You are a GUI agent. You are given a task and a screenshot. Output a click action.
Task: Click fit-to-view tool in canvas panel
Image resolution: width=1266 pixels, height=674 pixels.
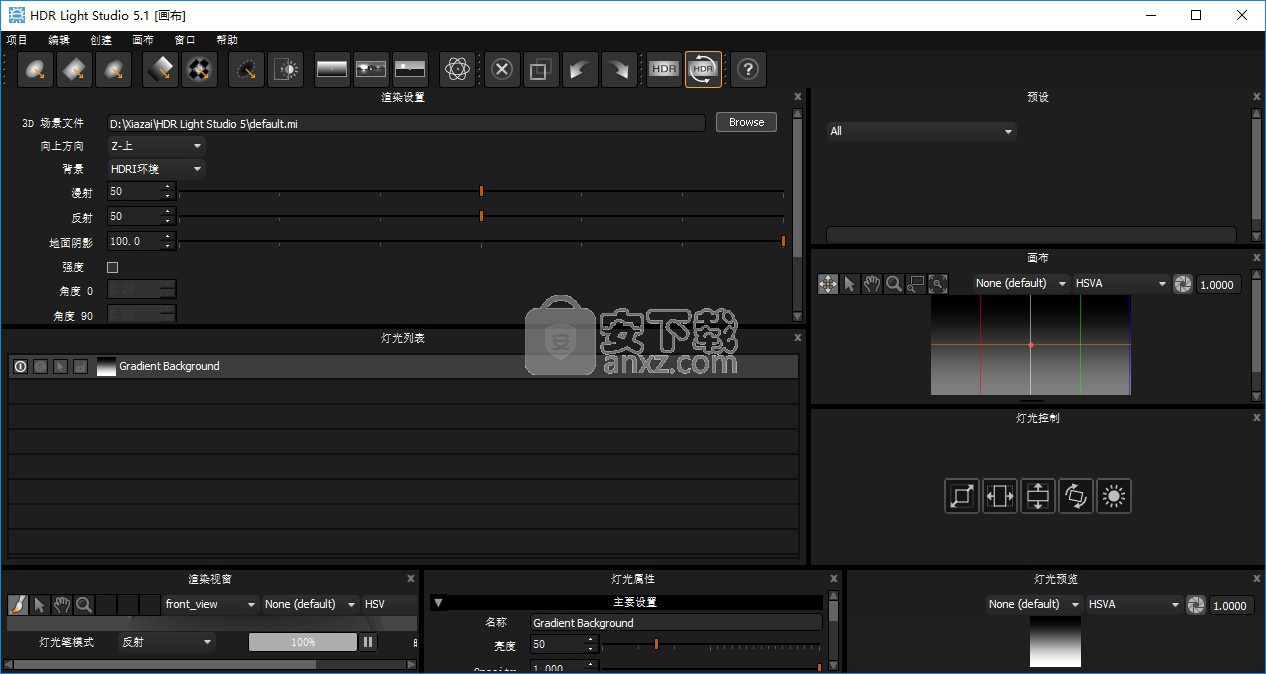coord(938,284)
